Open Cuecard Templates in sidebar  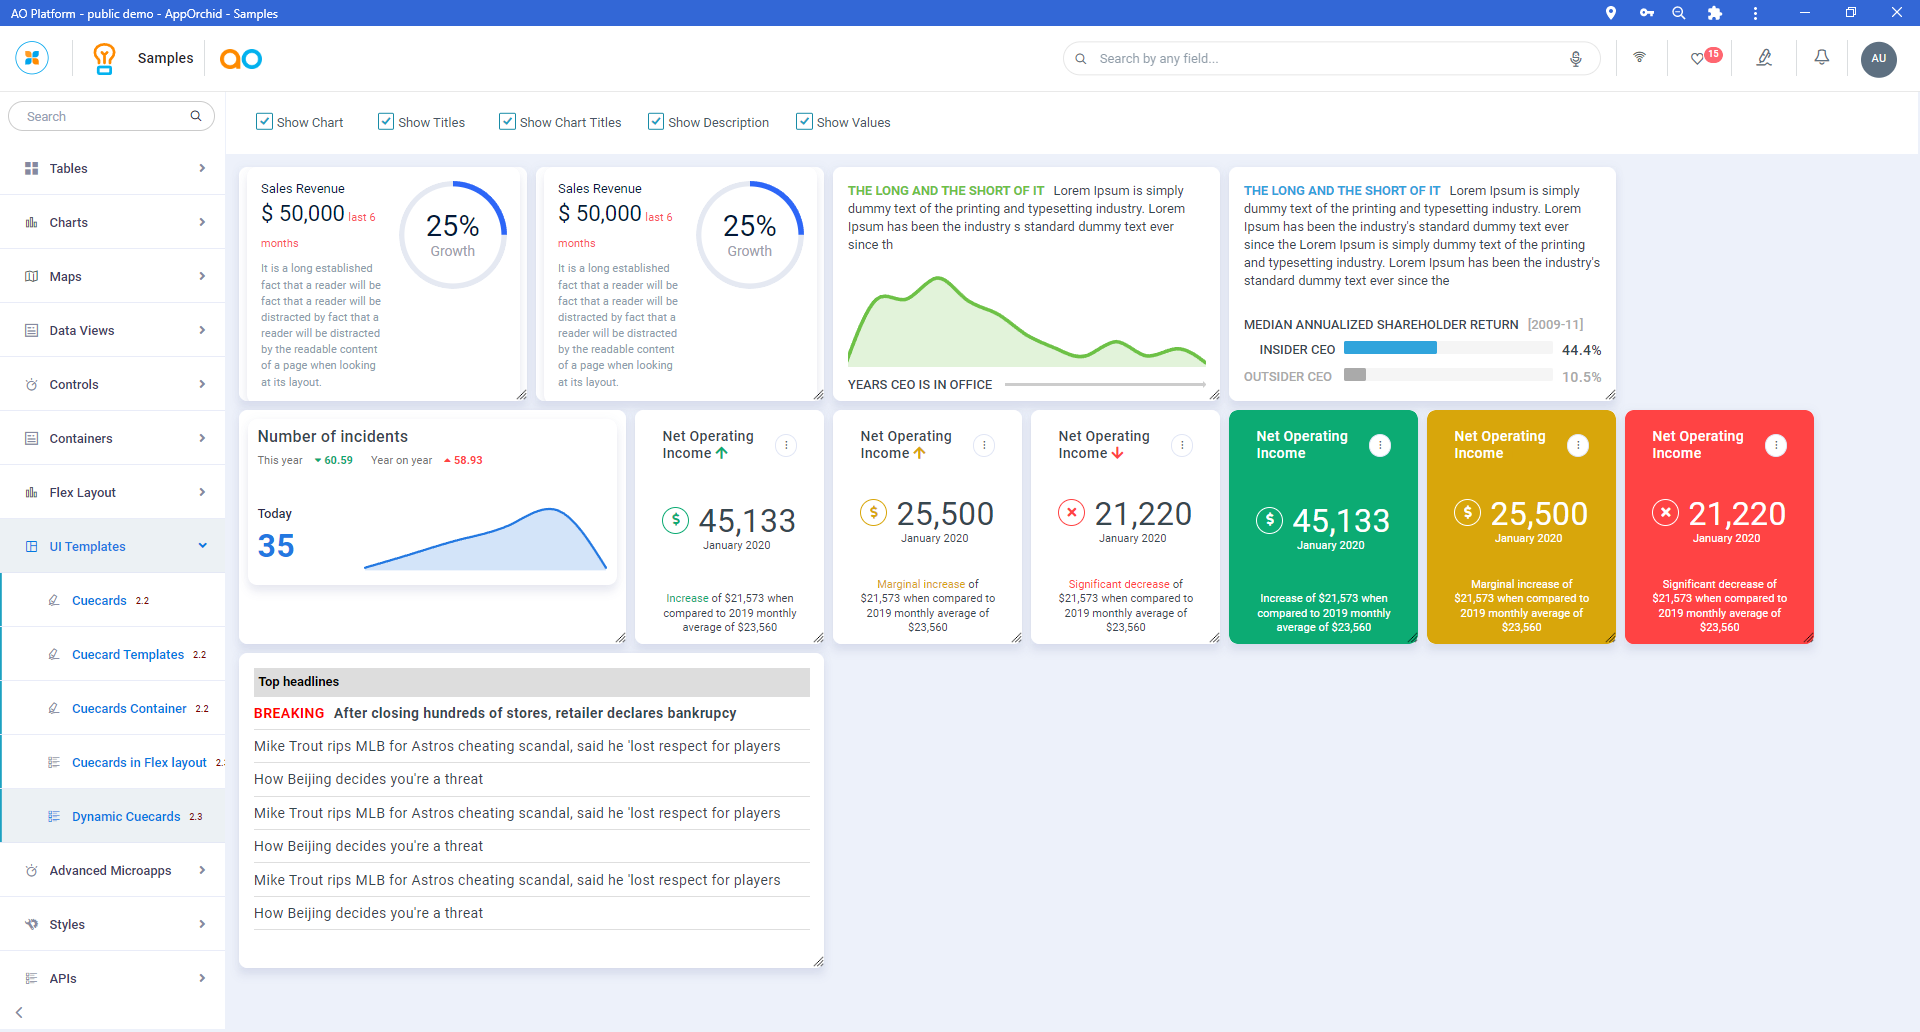[127, 654]
